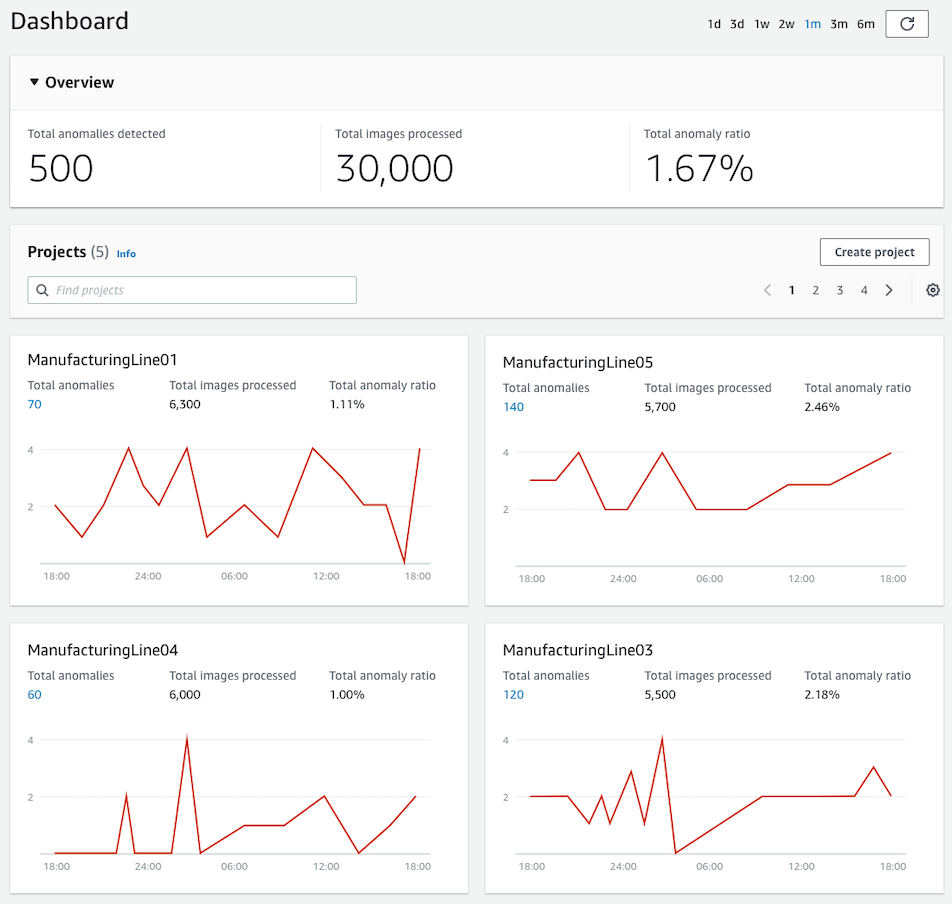952x904 pixels.
Task: Open the 140 anomalies link for ManufacturingLine05
Action: point(514,407)
